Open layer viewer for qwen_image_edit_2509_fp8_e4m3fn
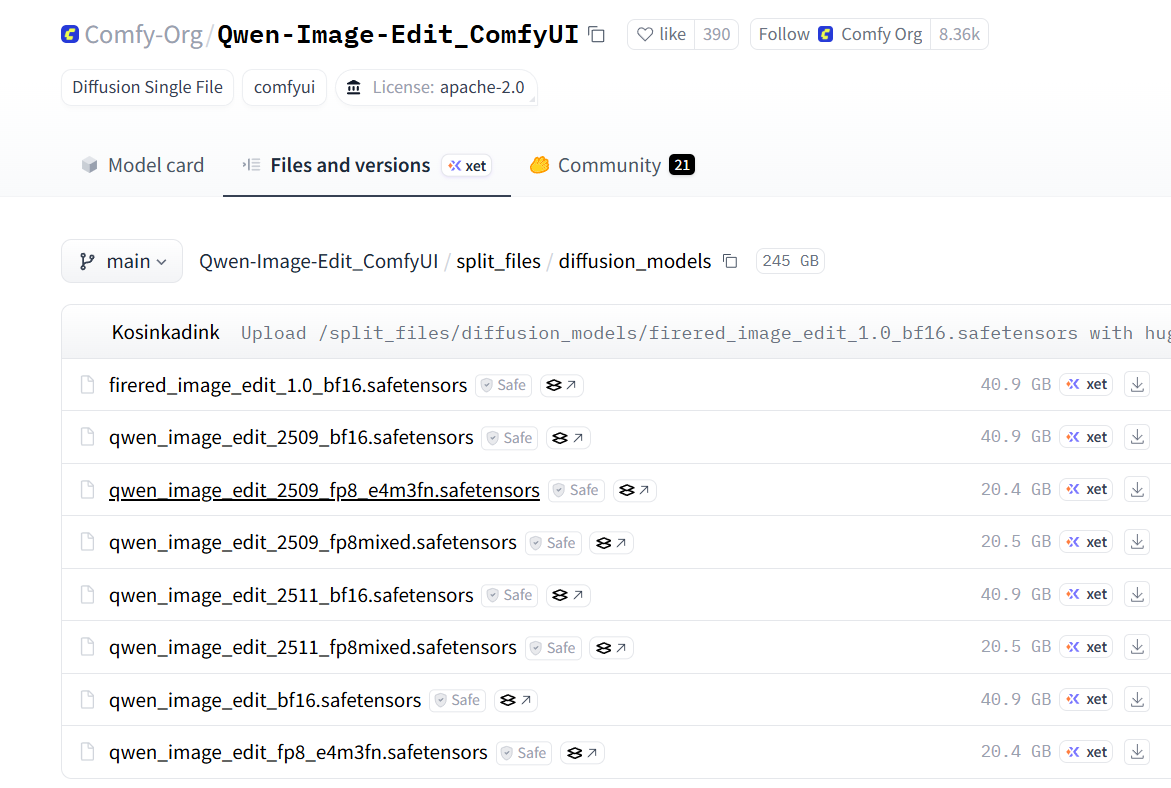This screenshot has width=1171, height=788. tap(635, 490)
